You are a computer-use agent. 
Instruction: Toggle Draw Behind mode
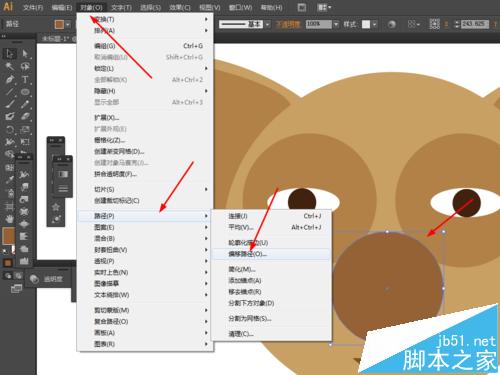click(18, 276)
